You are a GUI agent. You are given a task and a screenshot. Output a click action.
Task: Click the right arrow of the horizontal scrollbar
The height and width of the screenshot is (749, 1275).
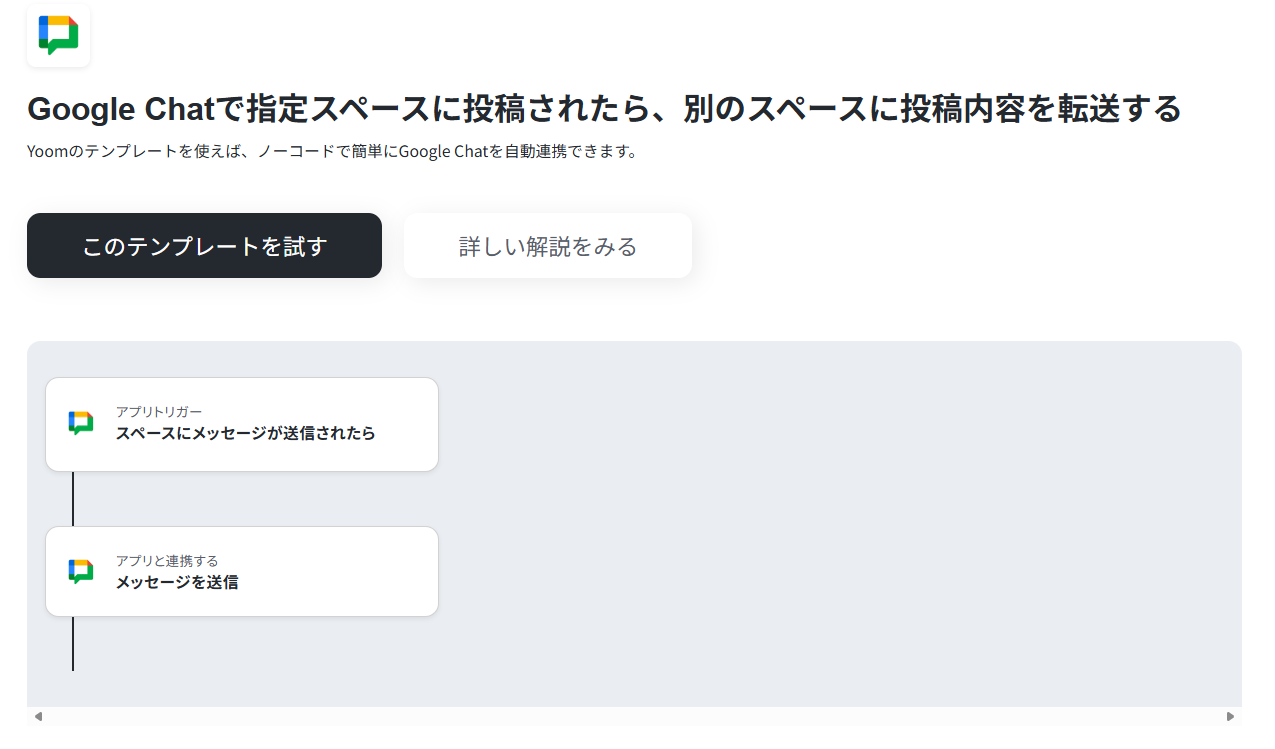click(1230, 716)
